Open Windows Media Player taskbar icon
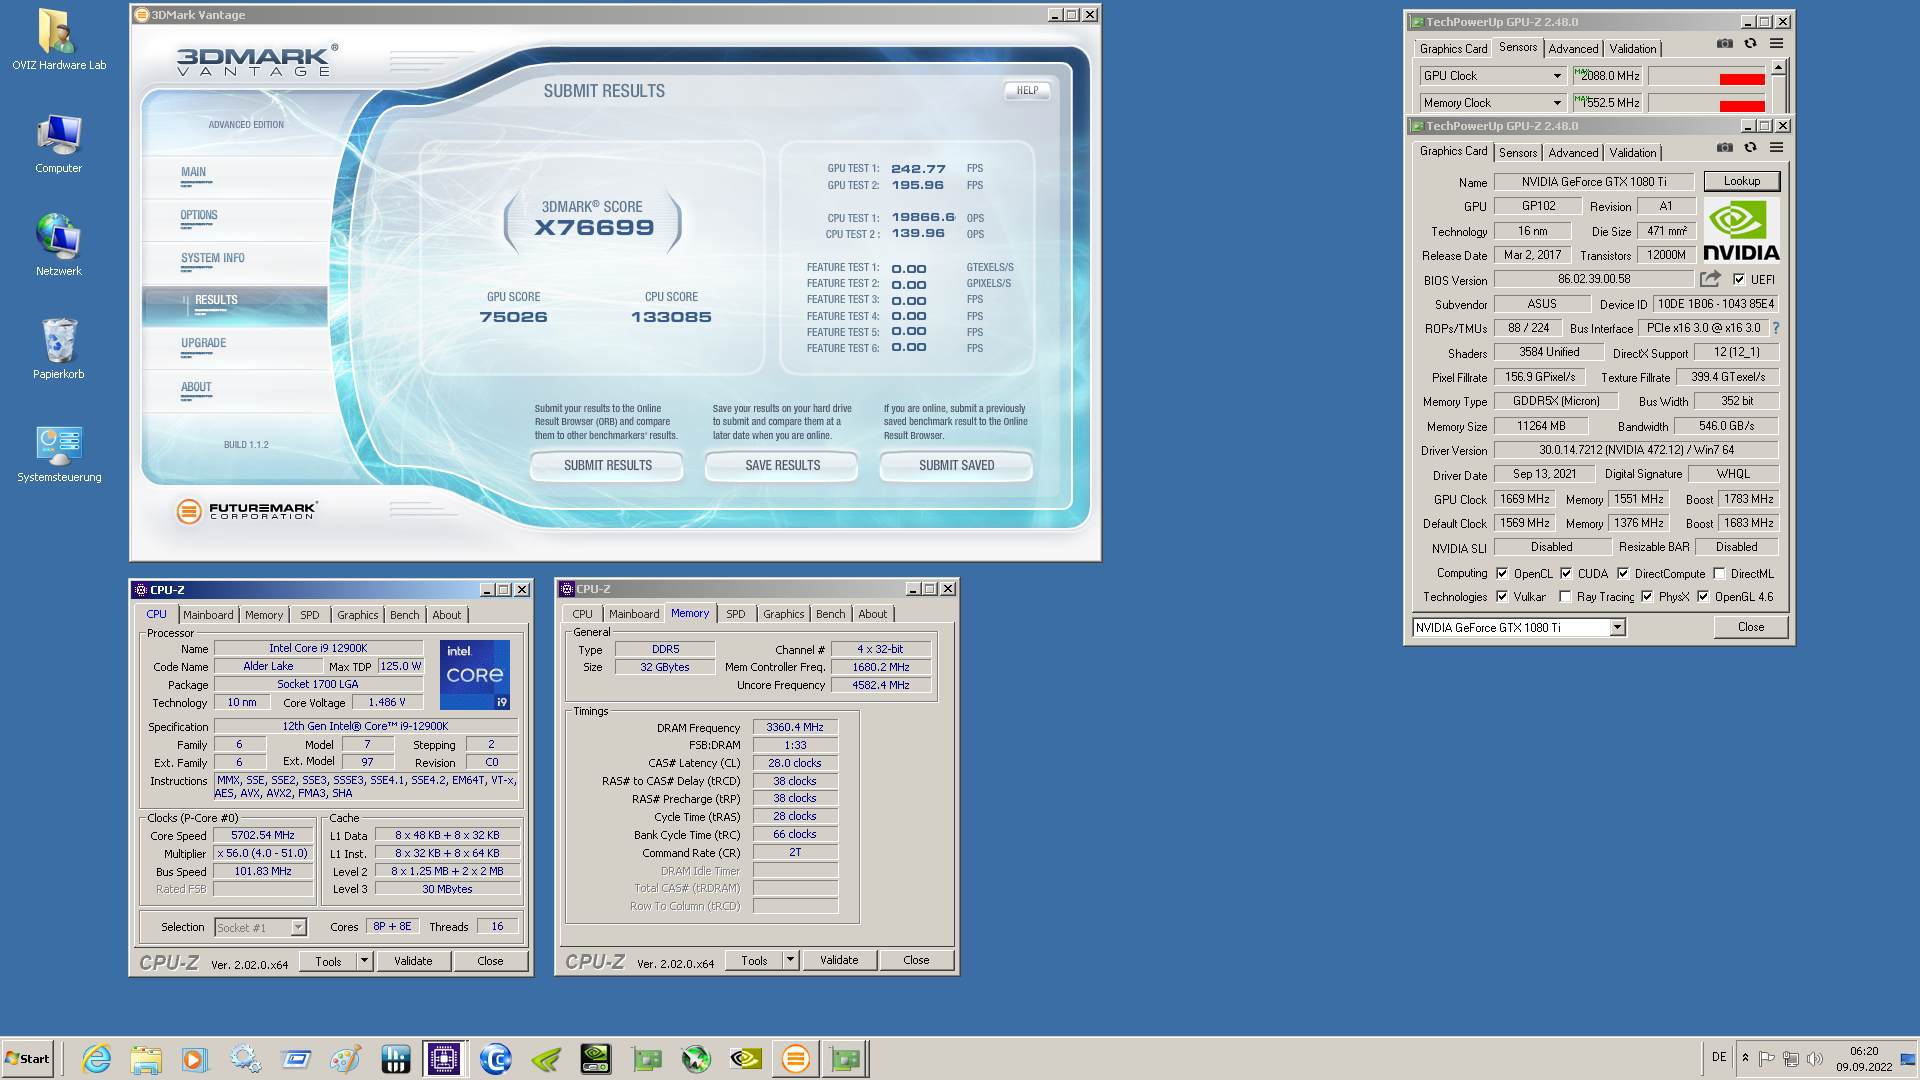This screenshot has width=1920, height=1080. (195, 1059)
